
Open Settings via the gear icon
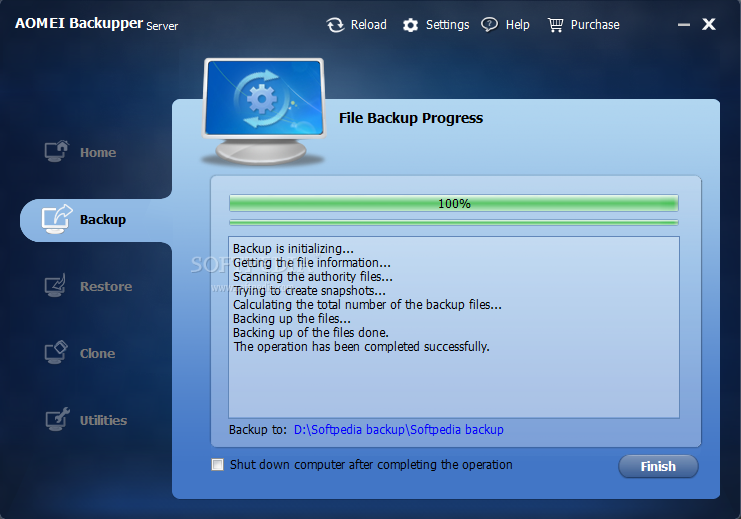pos(410,25)
